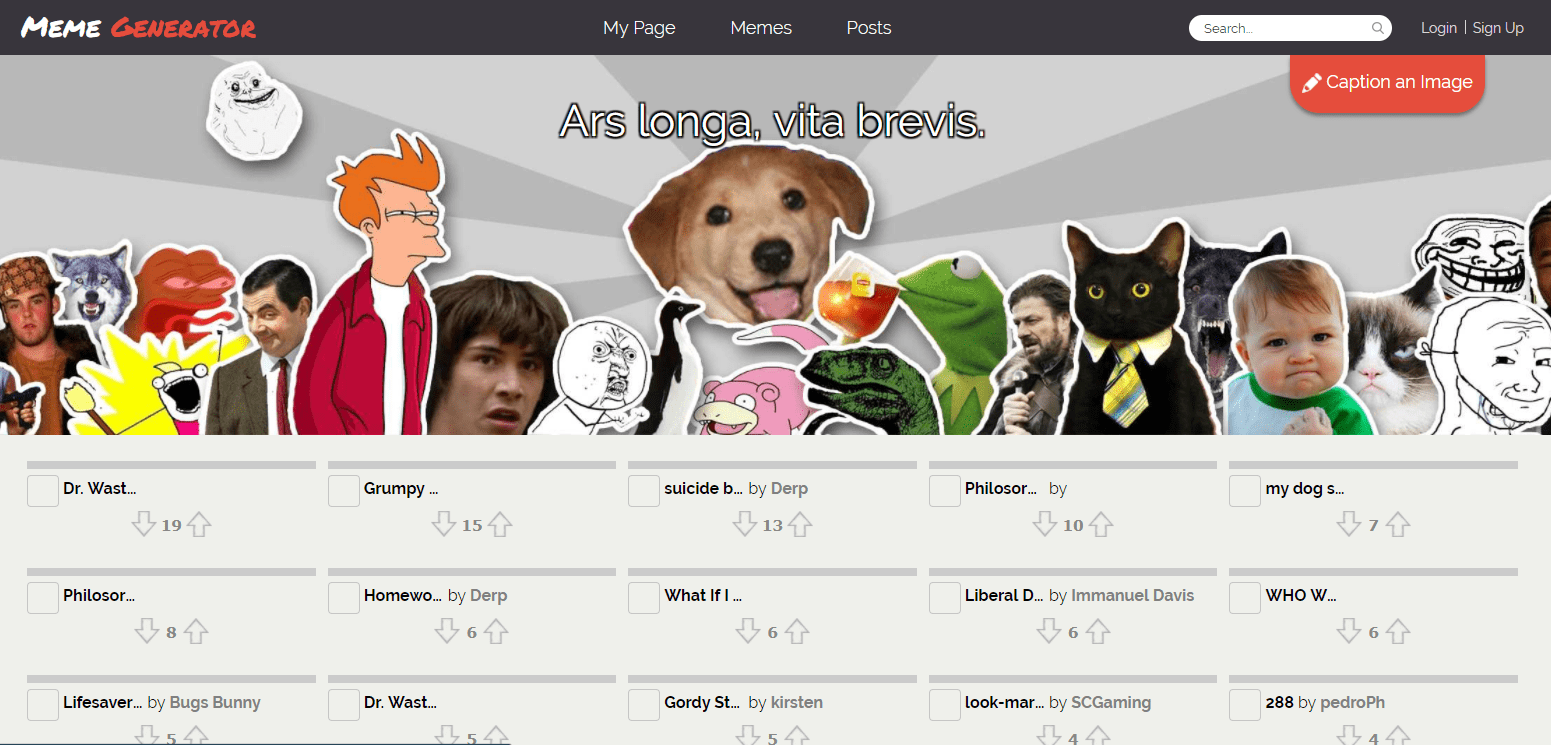Upvote the What If I ... meme

pos(796,631)
